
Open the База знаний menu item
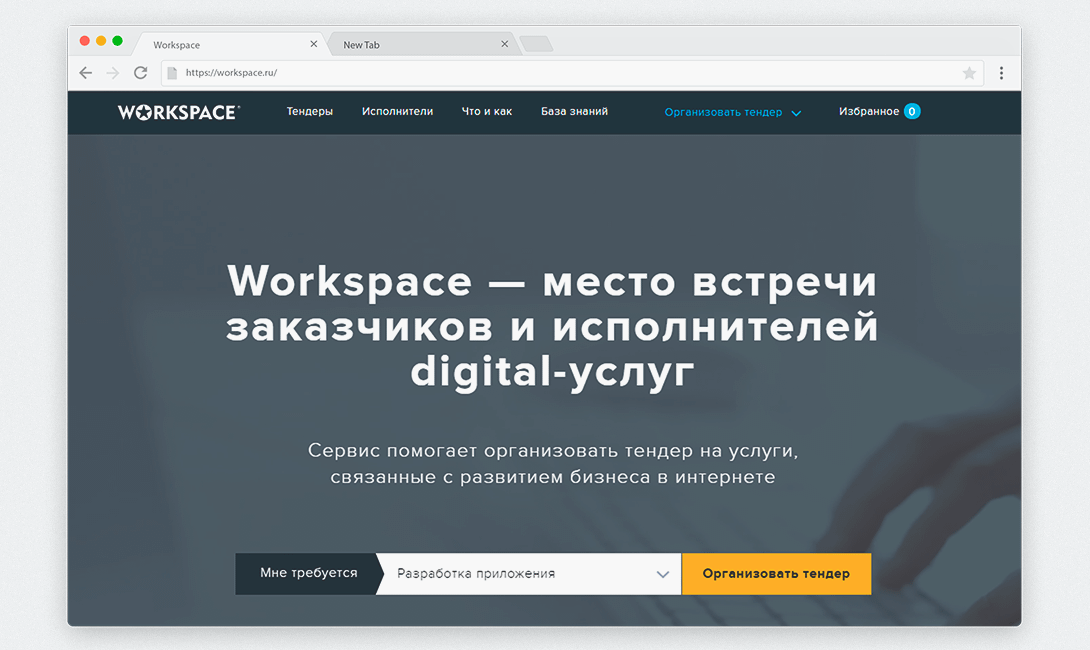(574, 111)
